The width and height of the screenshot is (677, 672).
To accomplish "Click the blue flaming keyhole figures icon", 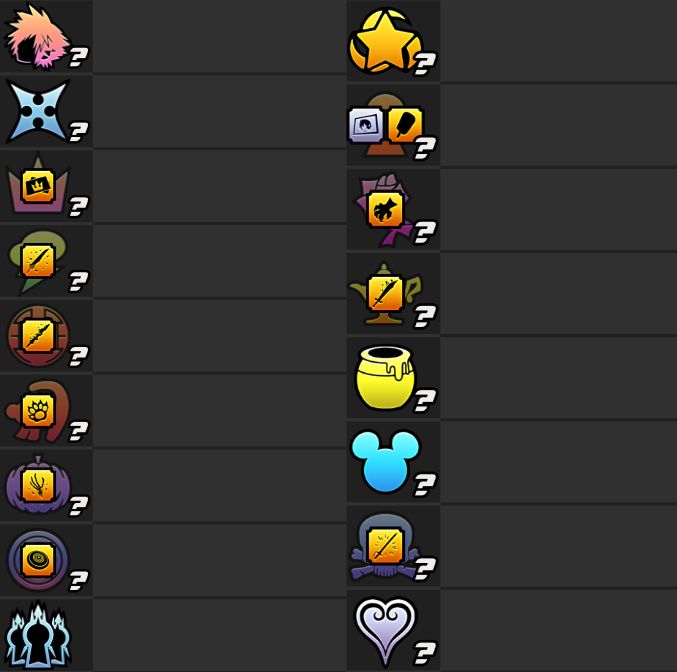I will pos(38,635).
